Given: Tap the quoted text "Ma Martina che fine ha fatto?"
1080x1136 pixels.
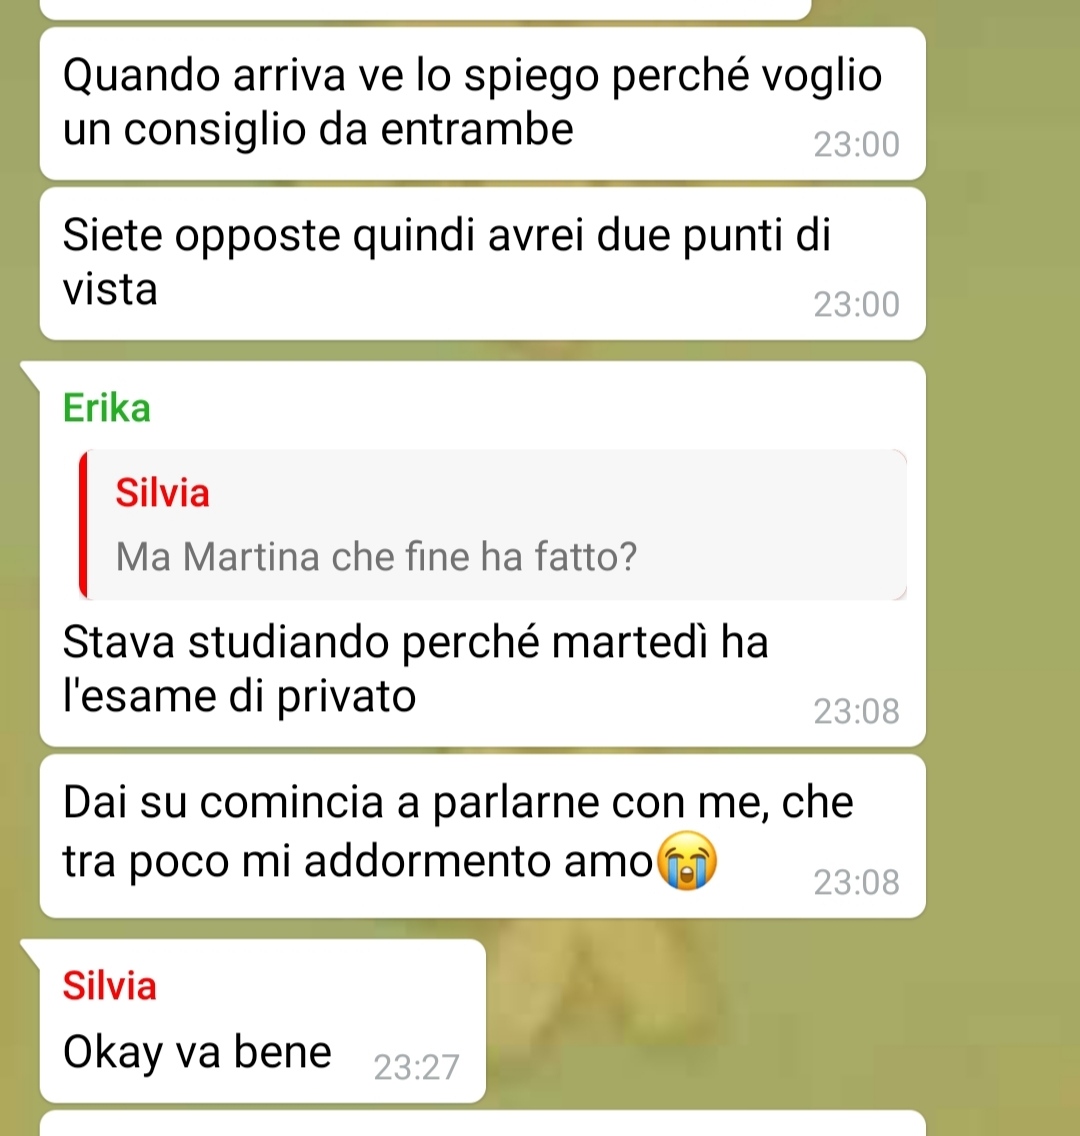Looking at the screenshot, I should (x=376, y=557).
